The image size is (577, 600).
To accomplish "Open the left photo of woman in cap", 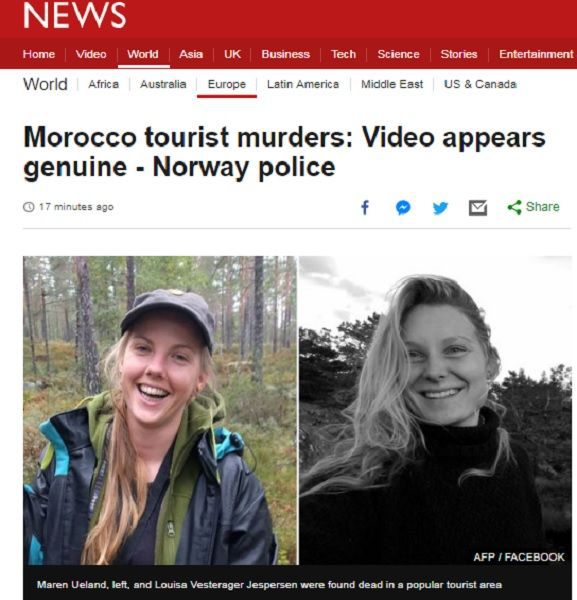I will 160,410.
